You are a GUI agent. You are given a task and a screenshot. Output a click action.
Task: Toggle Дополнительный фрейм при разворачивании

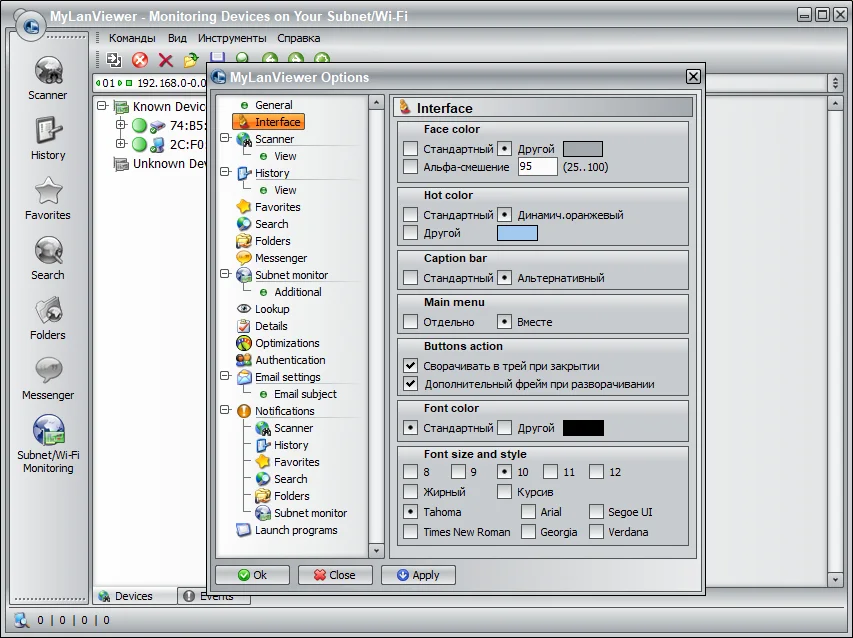411,383
